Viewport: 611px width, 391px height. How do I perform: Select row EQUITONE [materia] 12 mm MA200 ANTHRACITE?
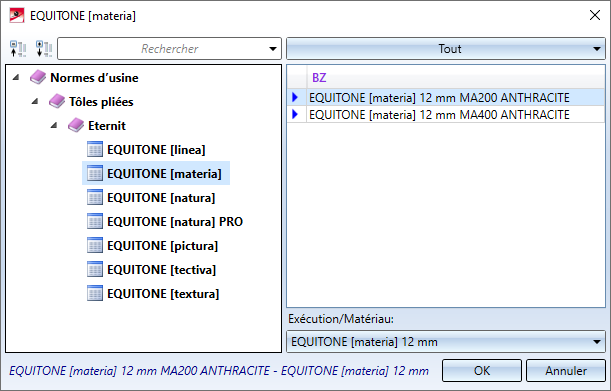point(446,97)
